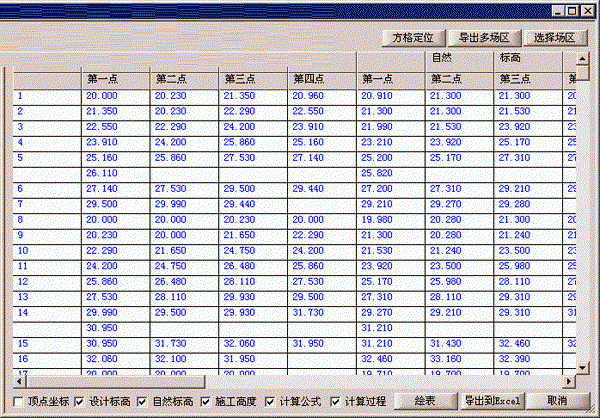Image resolution: width=600 pixels, height=418 pixels.
Task: Open the 选择场区 button
Action: (555, 38)
